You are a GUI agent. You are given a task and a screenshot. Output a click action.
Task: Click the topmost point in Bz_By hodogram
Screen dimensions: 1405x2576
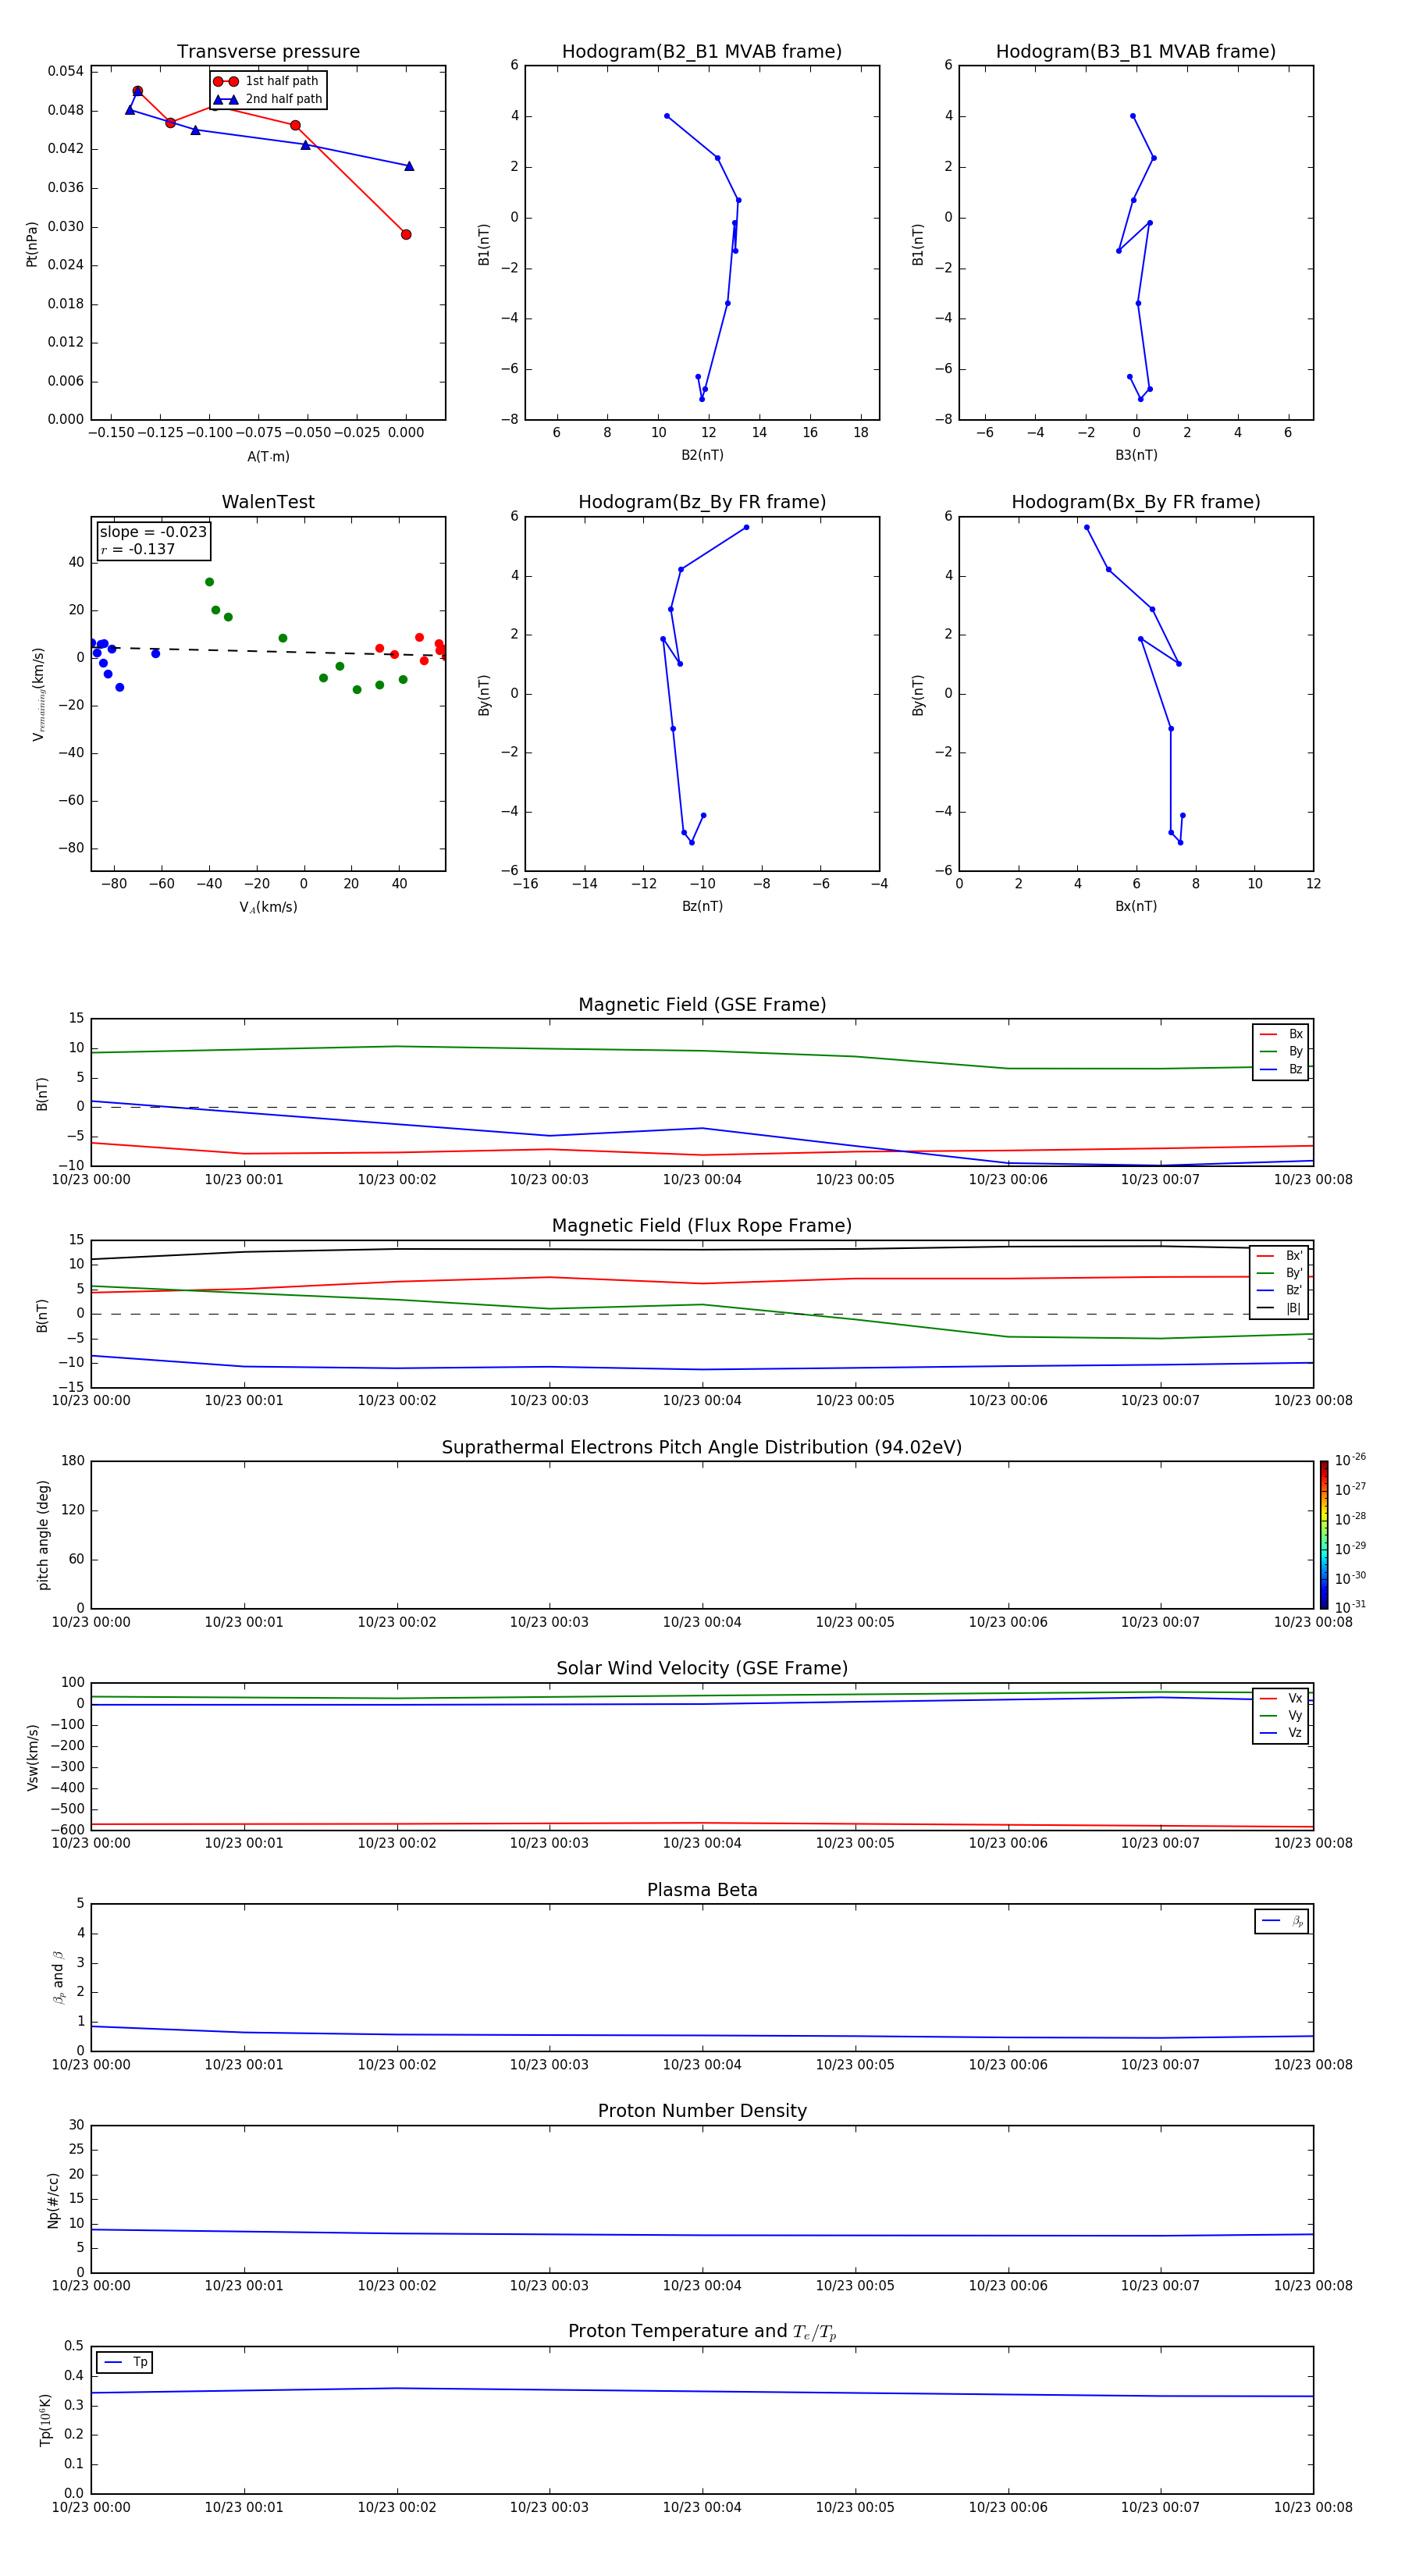coord(746,527)
